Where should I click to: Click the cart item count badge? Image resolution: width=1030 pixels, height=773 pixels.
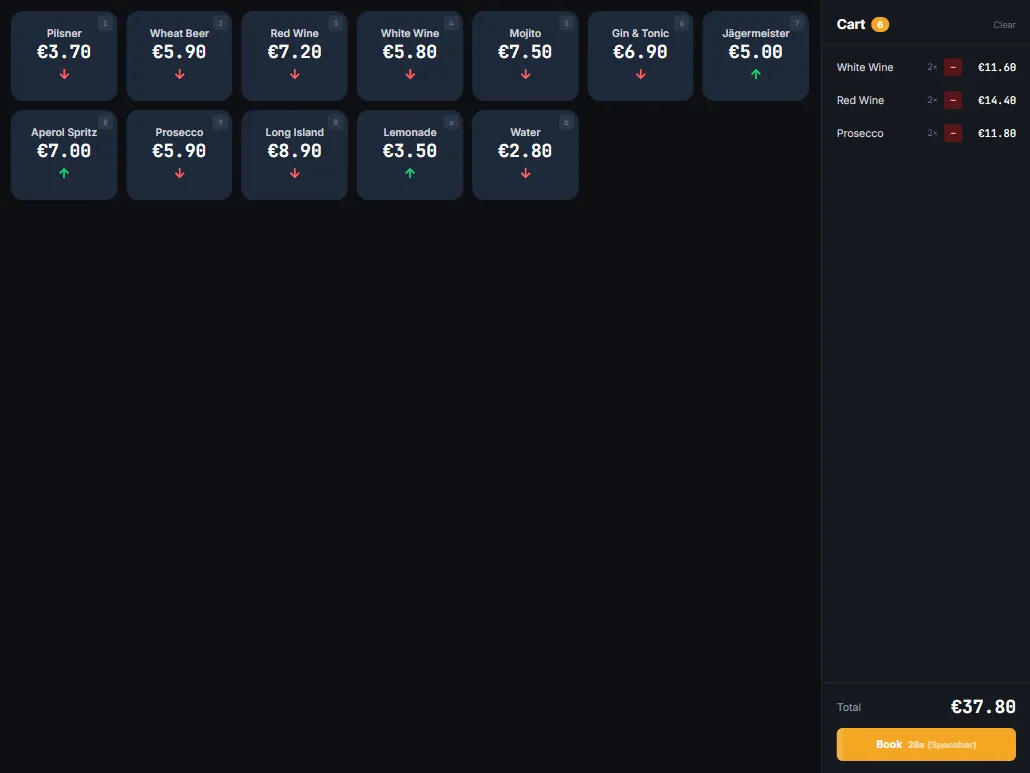(x=880, y=25)
